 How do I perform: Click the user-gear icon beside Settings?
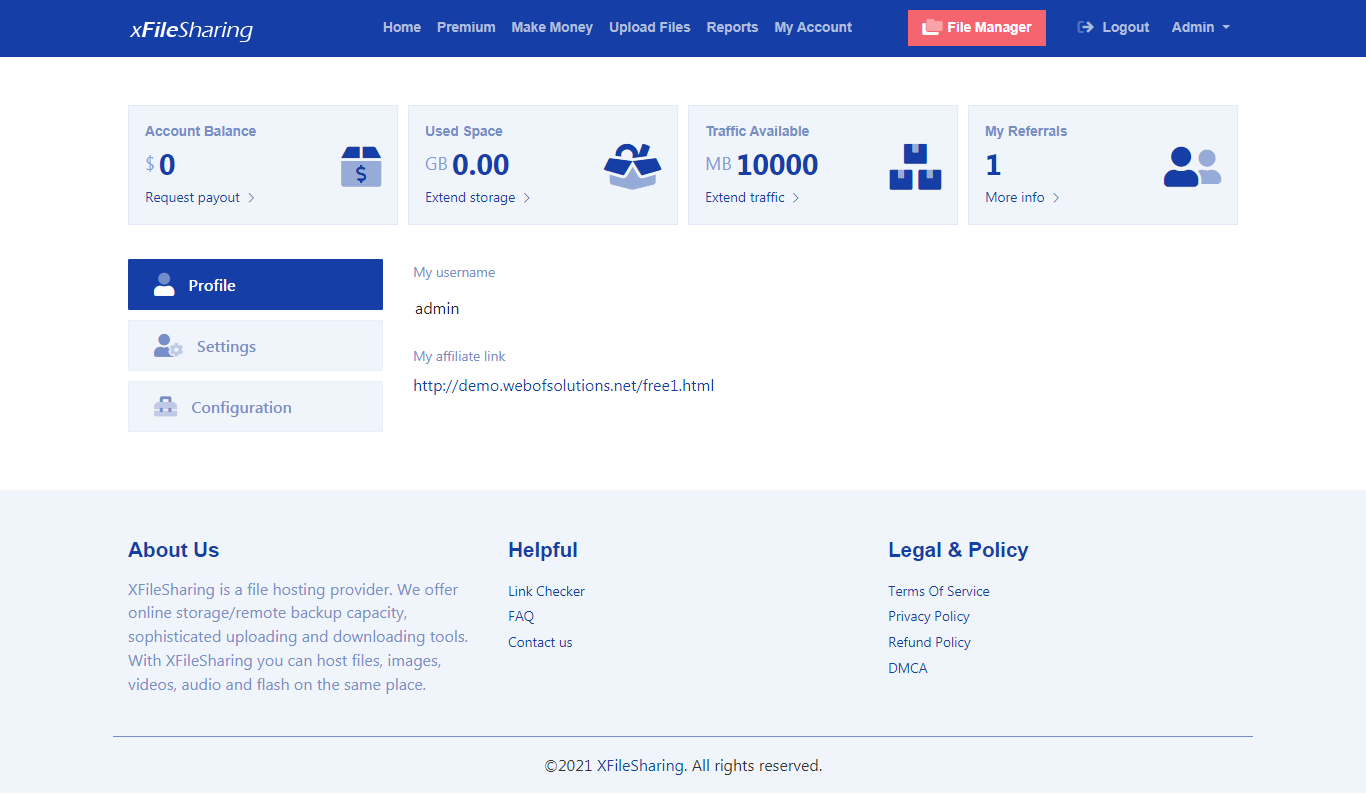pyautogui.click(x=168, y=346)
